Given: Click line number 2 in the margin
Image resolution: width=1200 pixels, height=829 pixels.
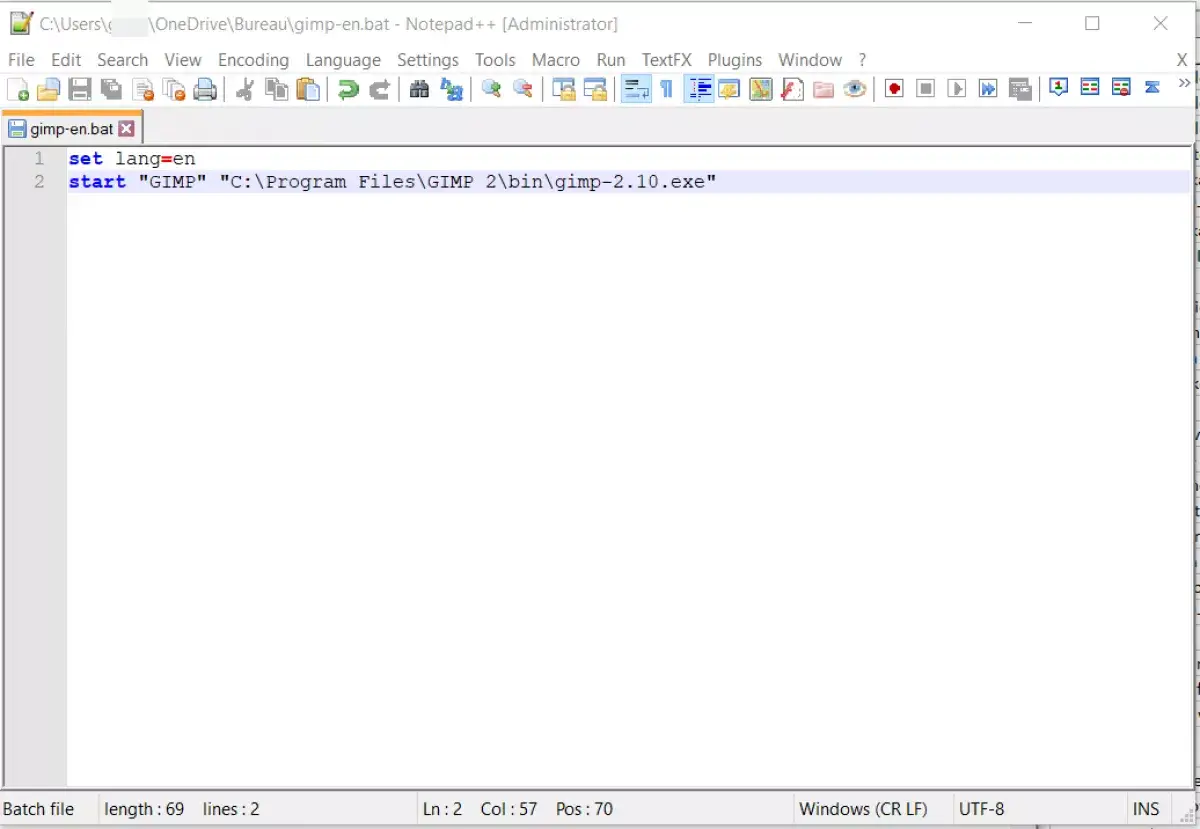Looking at the screenshot, I should [x=39, y=182].
